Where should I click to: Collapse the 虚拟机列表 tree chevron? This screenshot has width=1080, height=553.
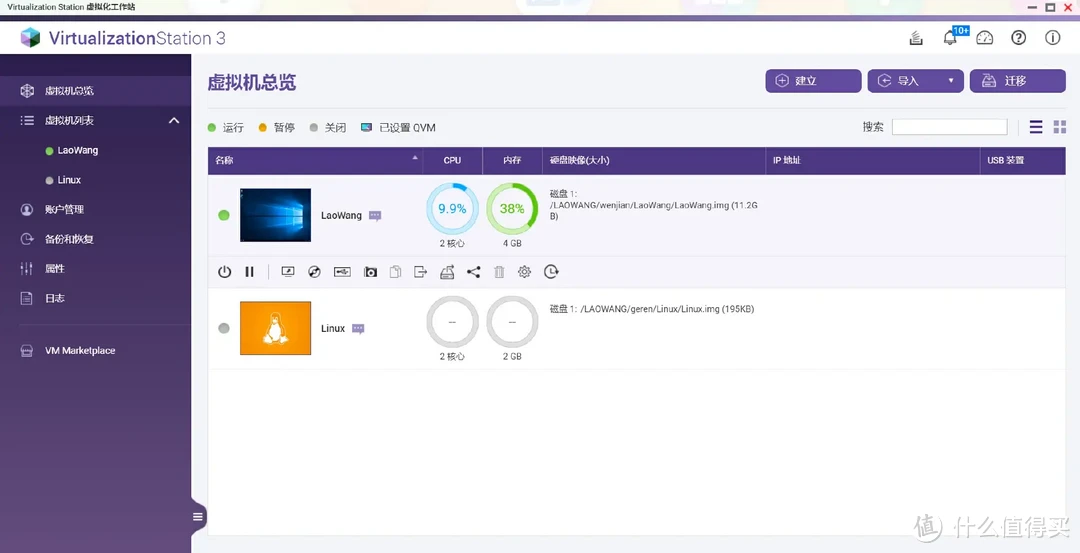tap(174, 121)
